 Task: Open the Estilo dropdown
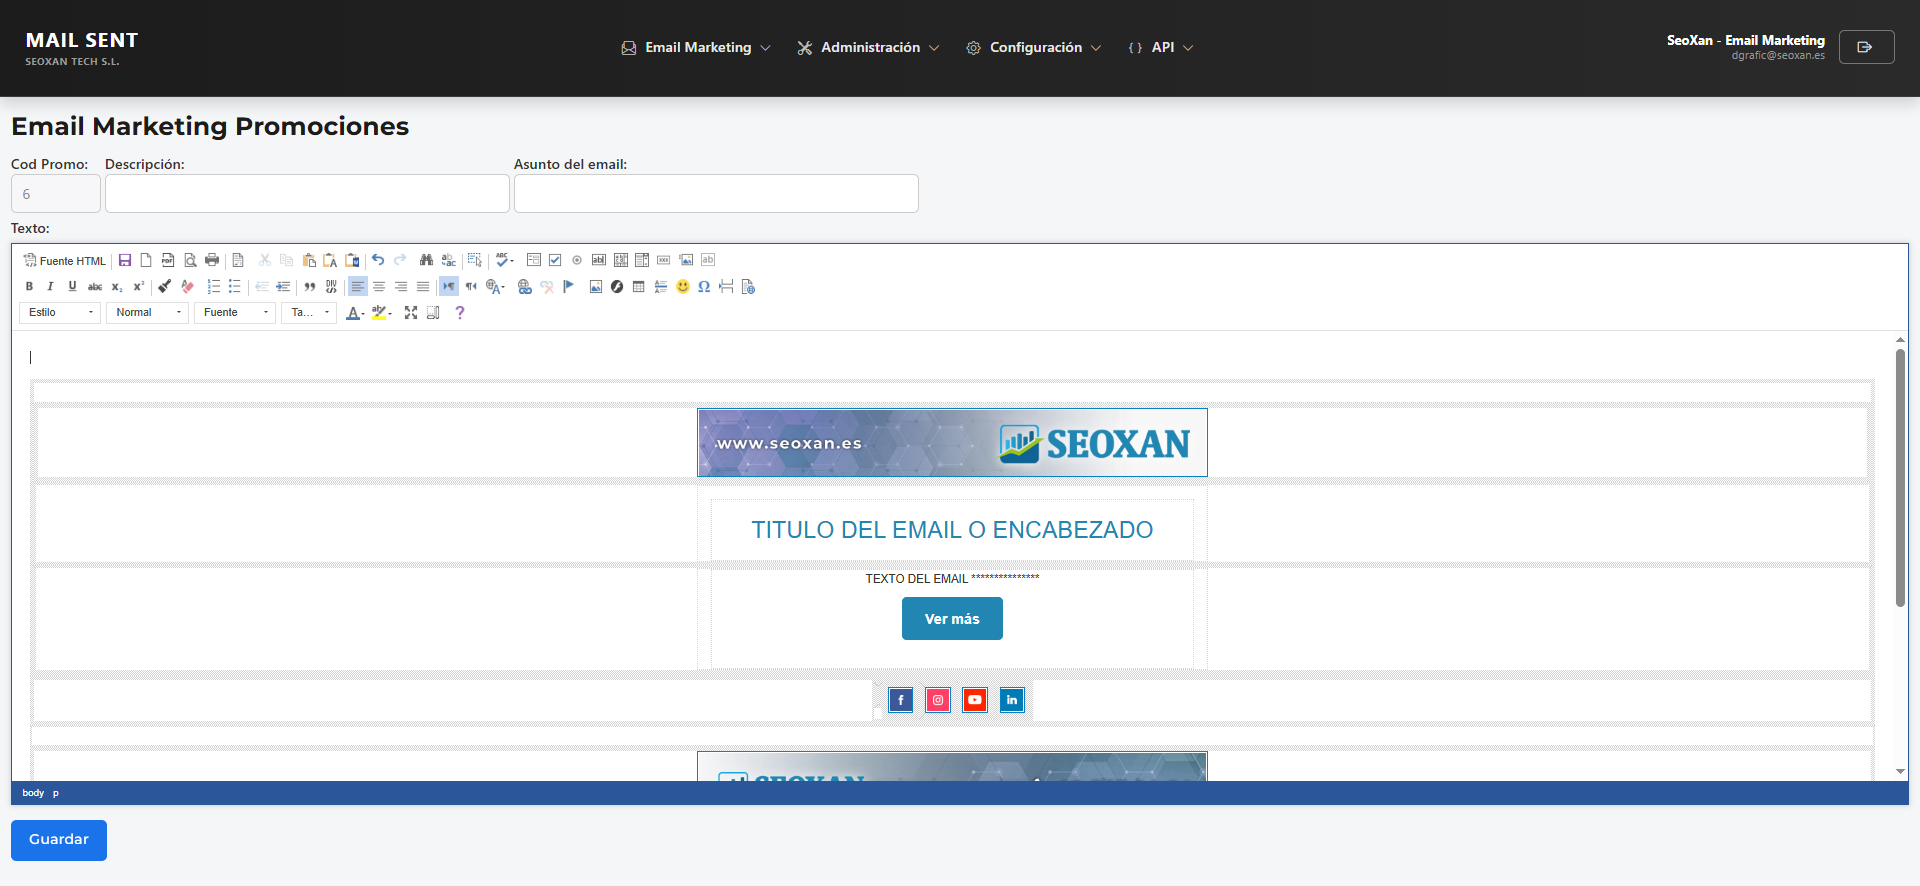(60, 312)
